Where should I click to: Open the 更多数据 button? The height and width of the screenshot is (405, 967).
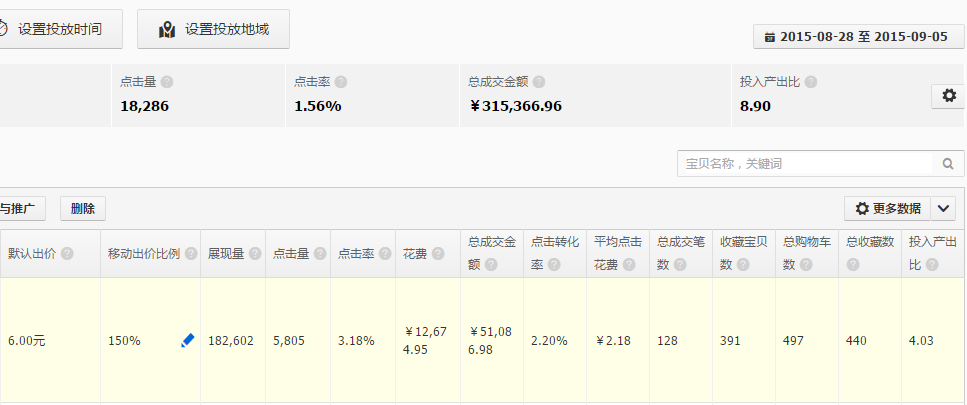tap(887, 208)
